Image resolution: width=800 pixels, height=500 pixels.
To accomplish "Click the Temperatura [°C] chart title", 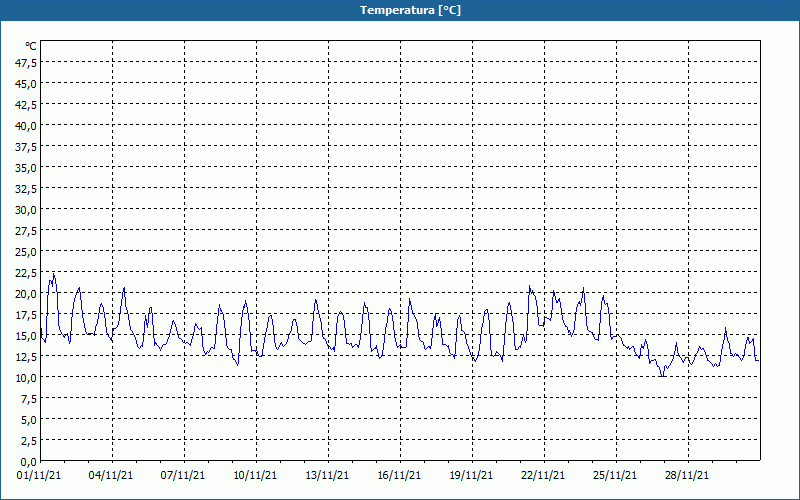I will pos(410,10).
